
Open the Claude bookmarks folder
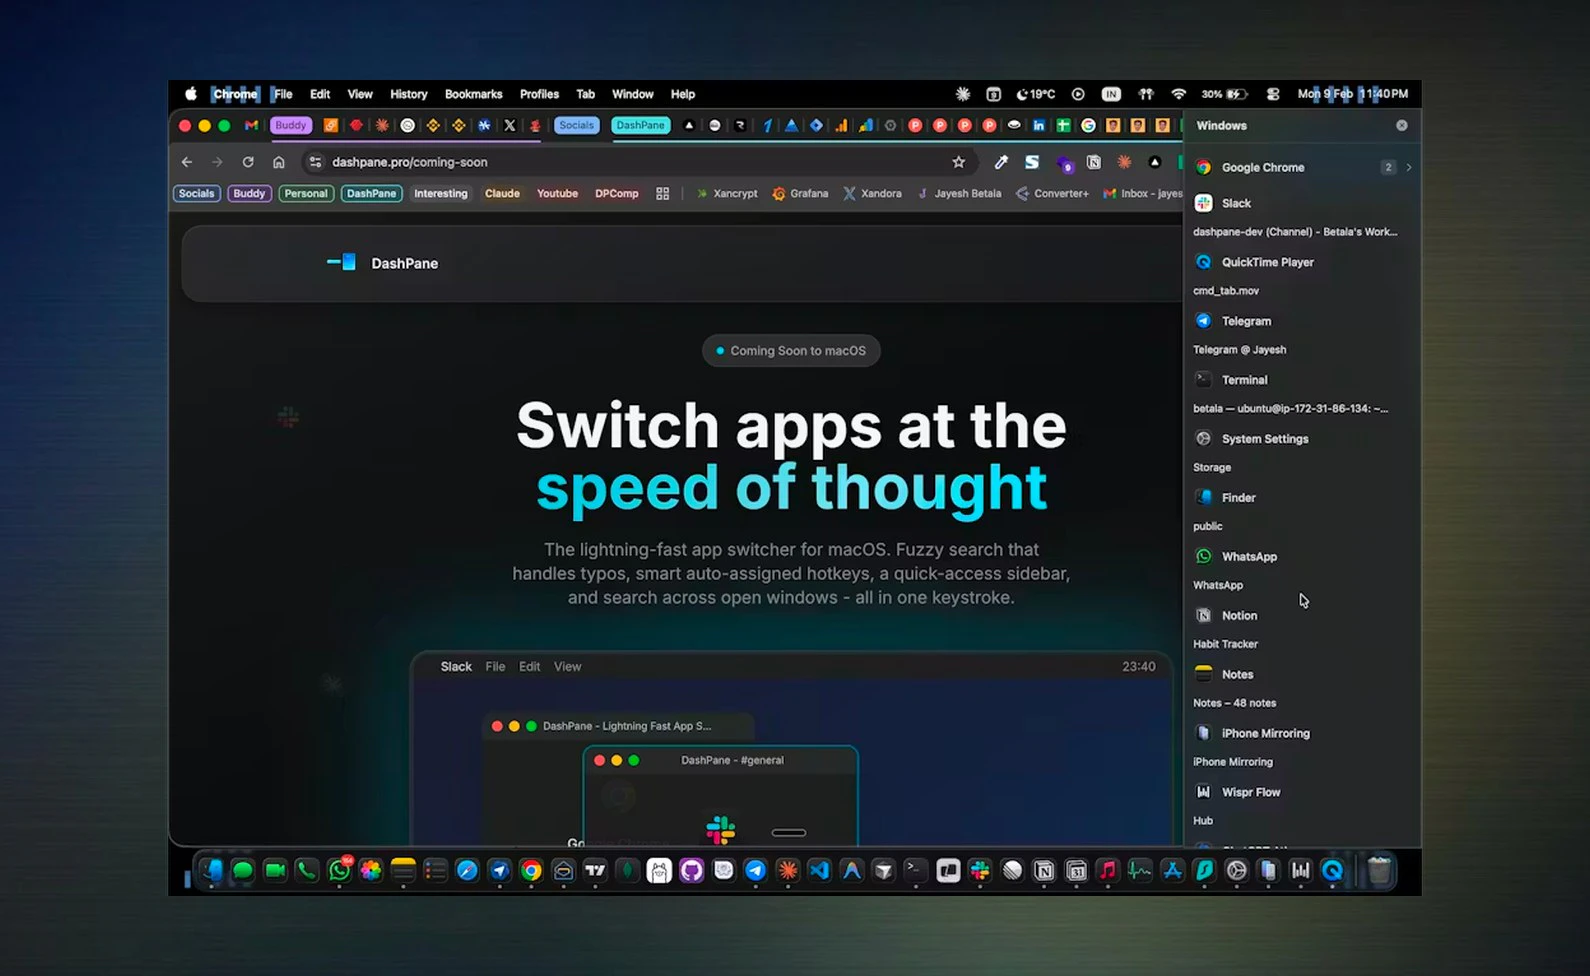(x=502, y=194)
